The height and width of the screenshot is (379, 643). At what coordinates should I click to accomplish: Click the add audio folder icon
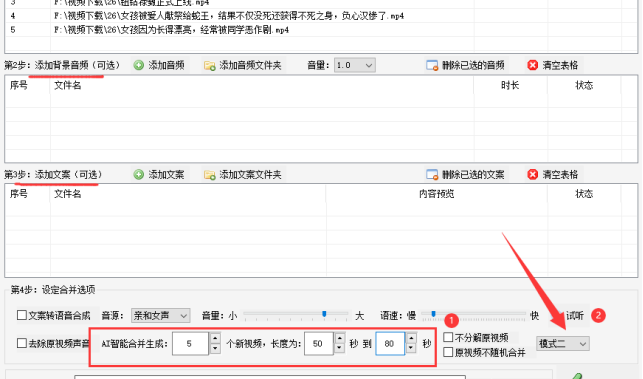pos(210,66)
